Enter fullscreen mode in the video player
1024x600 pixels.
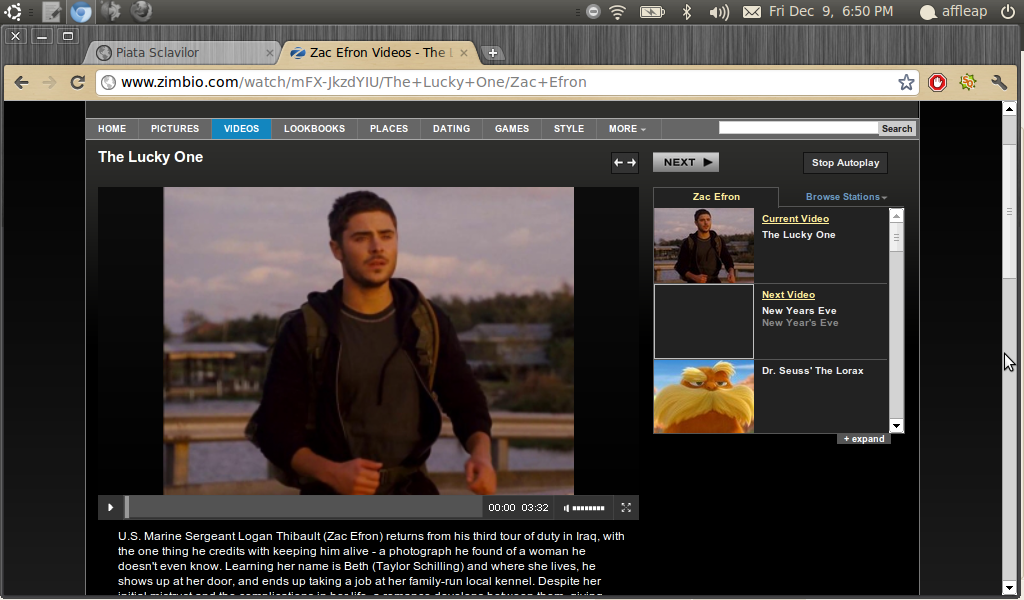coord(626,507)
